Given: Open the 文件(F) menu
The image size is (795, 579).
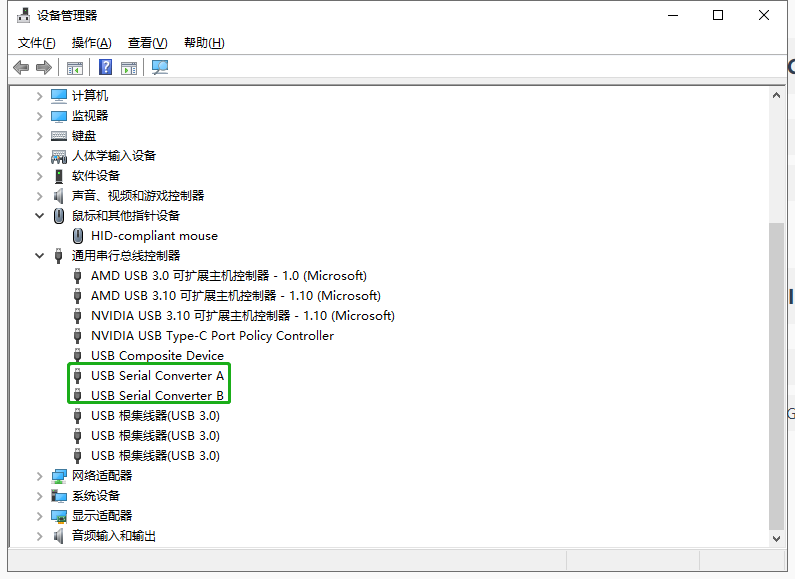Looking at the screenshot, I should (37, 43).
